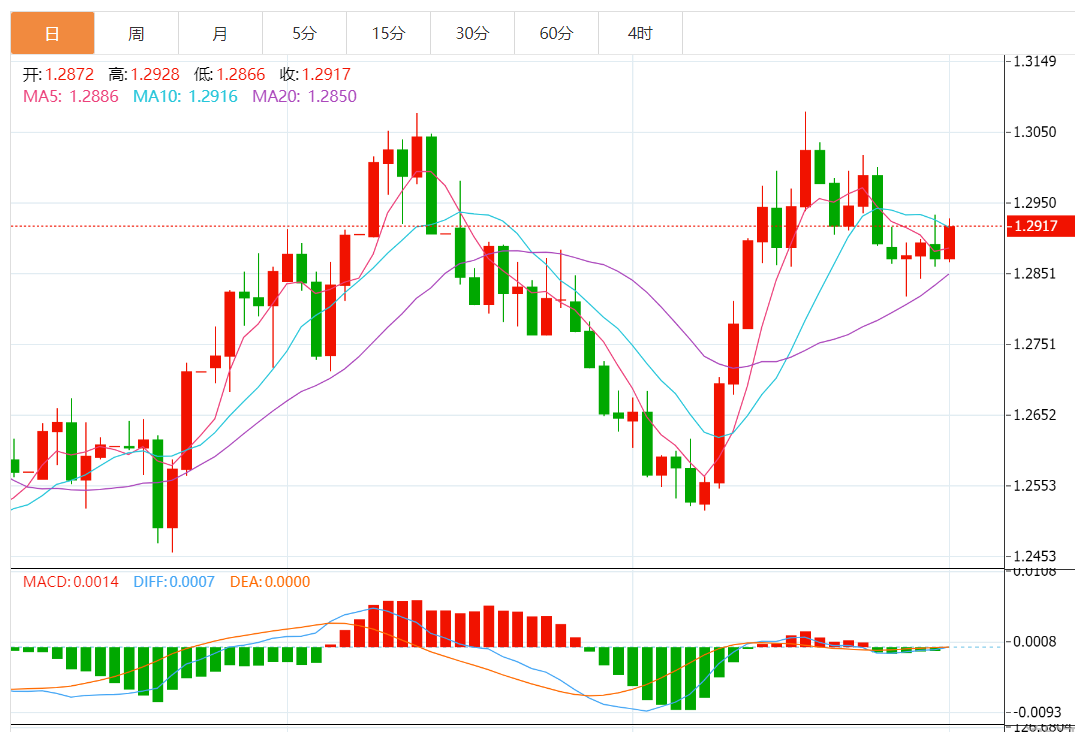The width and height of the screenshot is (1075, 732).
Task: Click the 1.2453 price axis label
Action: click(x=1035, y=557)
